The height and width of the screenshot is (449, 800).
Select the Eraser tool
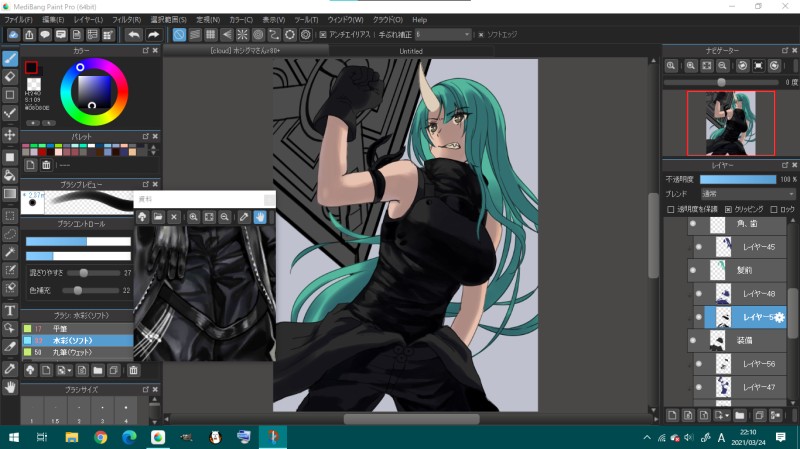[x=10, y=77]
